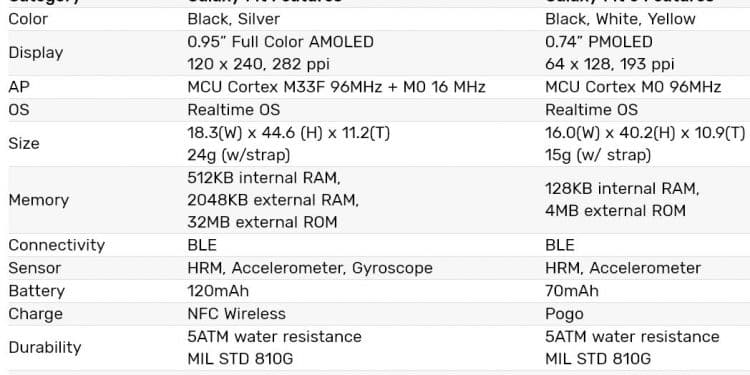Select the "0.95" Full Color AMOLED" text

pyautogui.click(x=280, y=42)
